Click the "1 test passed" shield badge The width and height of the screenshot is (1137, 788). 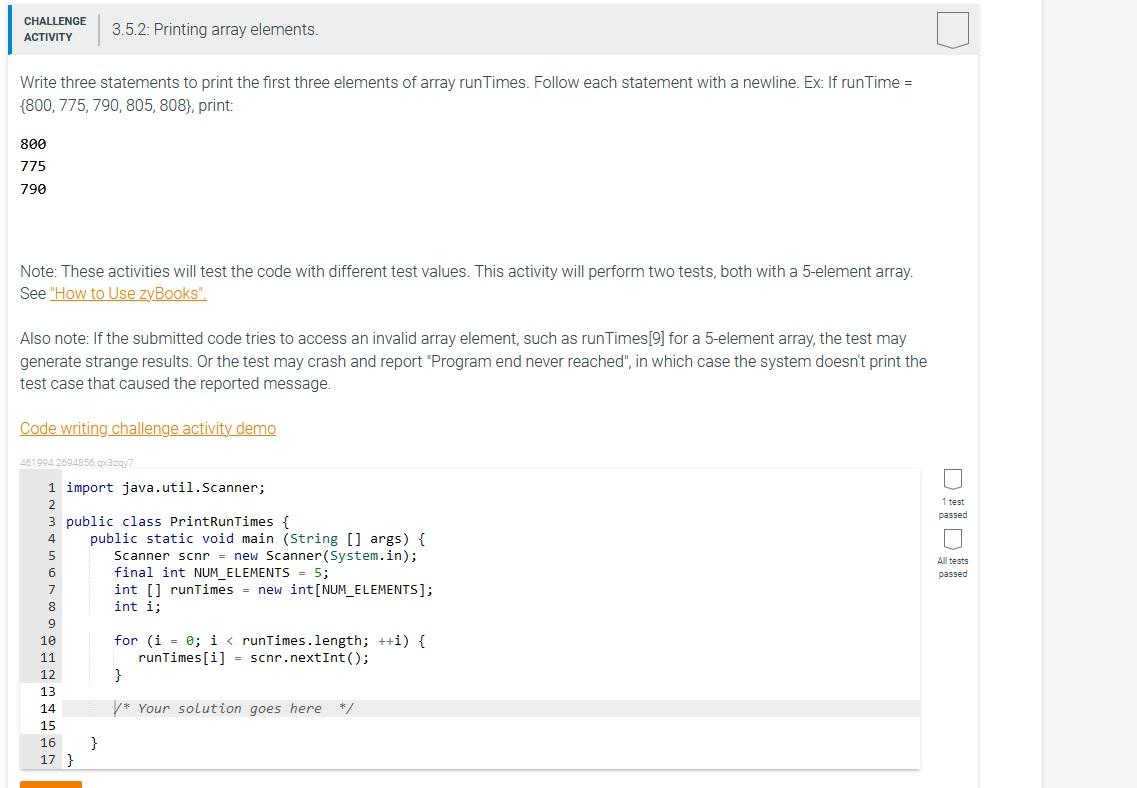(952, 480)
